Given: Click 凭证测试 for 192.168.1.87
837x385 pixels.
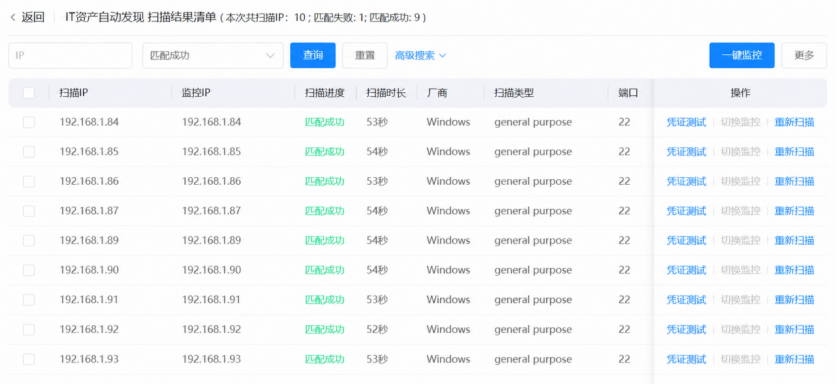Looking at the screenshot, I should pyautogui.click(x=686, y=211).
